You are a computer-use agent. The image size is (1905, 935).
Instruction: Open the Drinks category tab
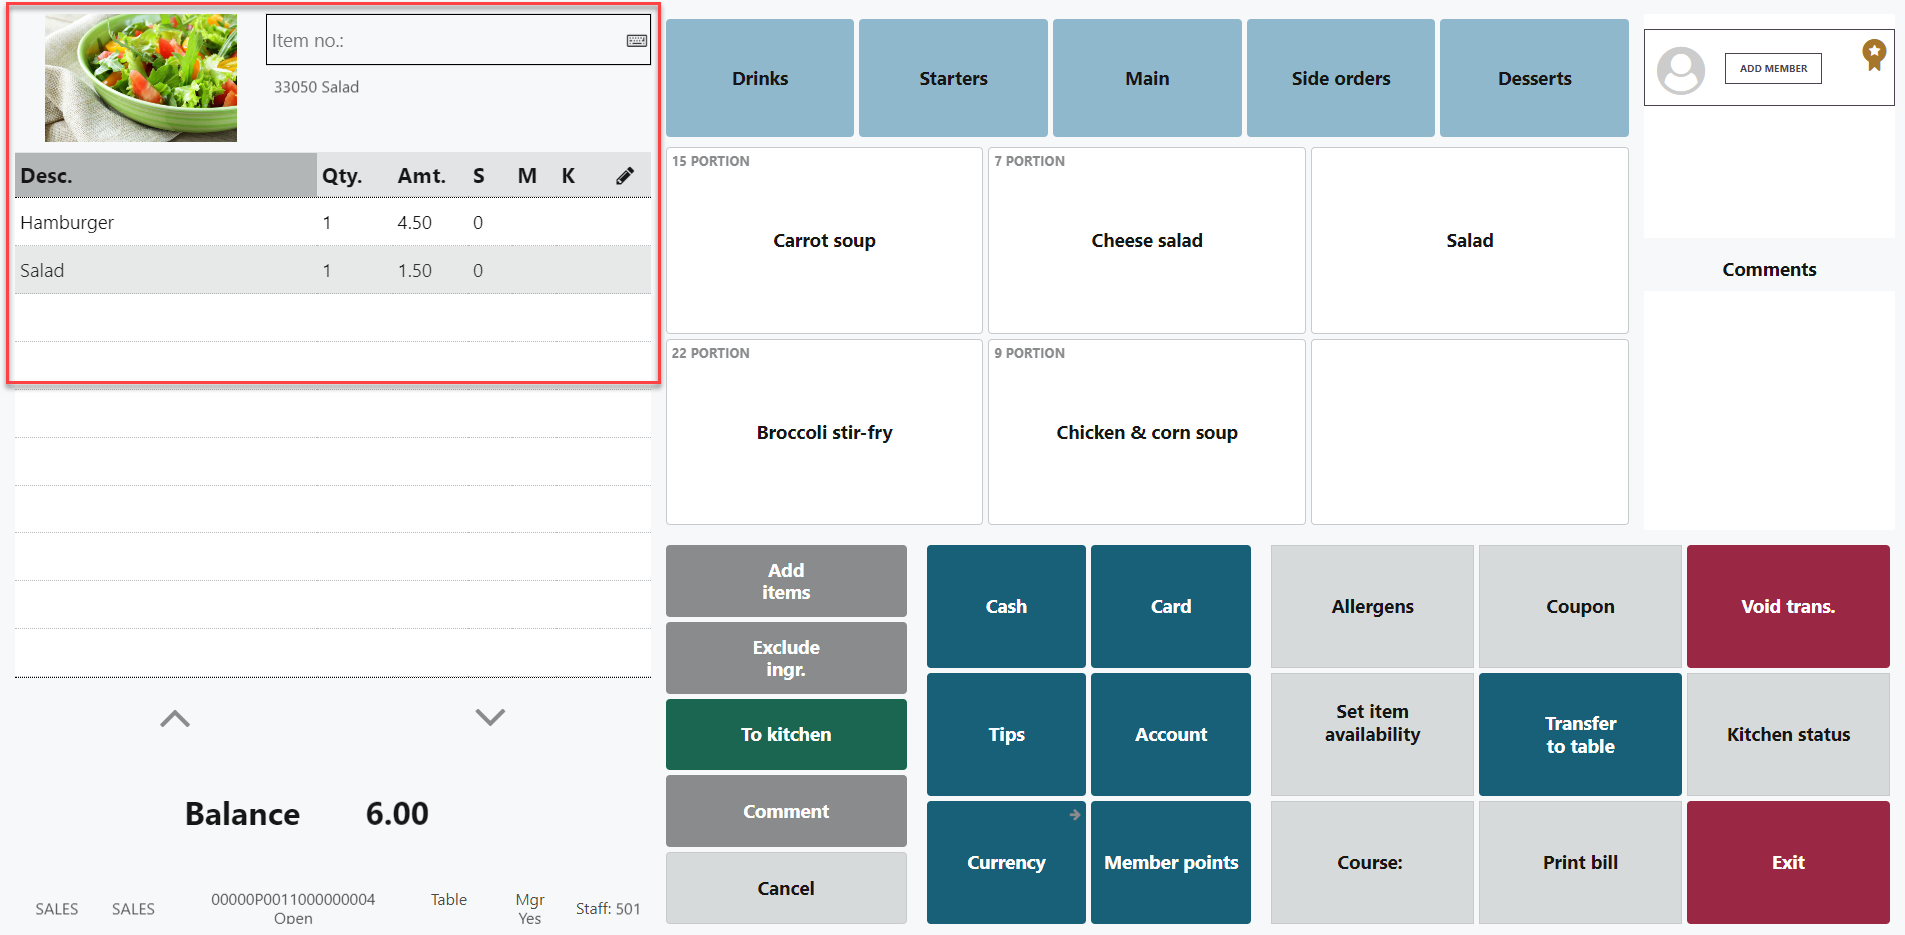tap(760, 78)
